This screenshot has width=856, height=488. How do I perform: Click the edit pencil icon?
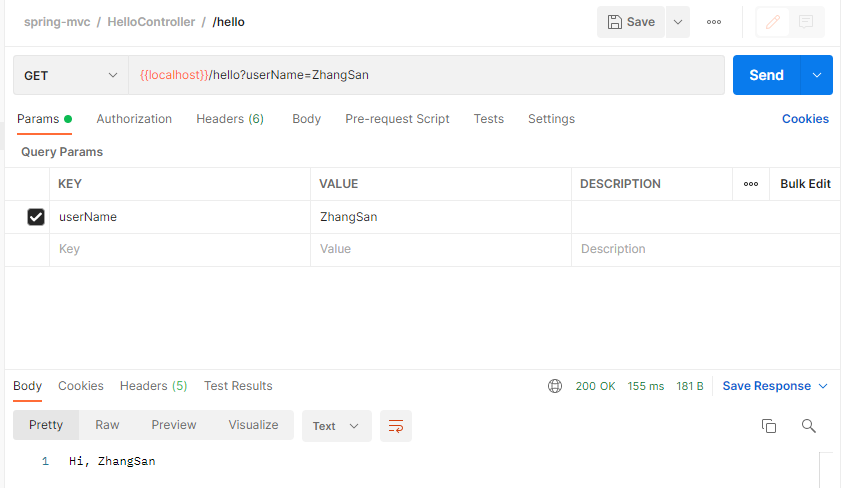point(772,22)
